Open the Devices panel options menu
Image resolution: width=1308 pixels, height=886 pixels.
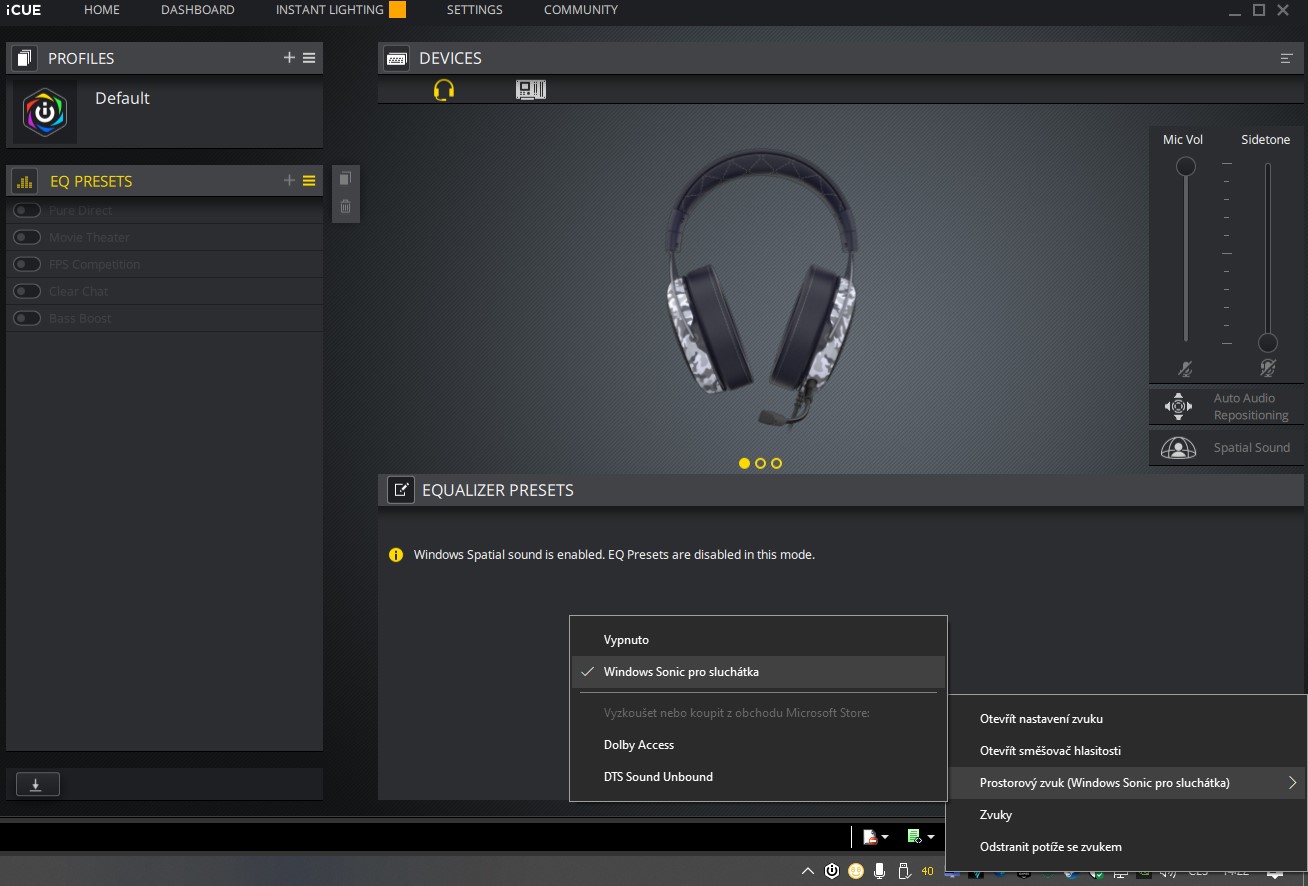[1287, 59]
